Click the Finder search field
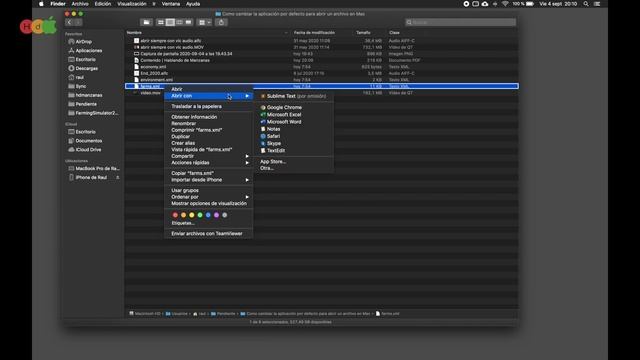This screenshot has height=360, width=640. 460,22
